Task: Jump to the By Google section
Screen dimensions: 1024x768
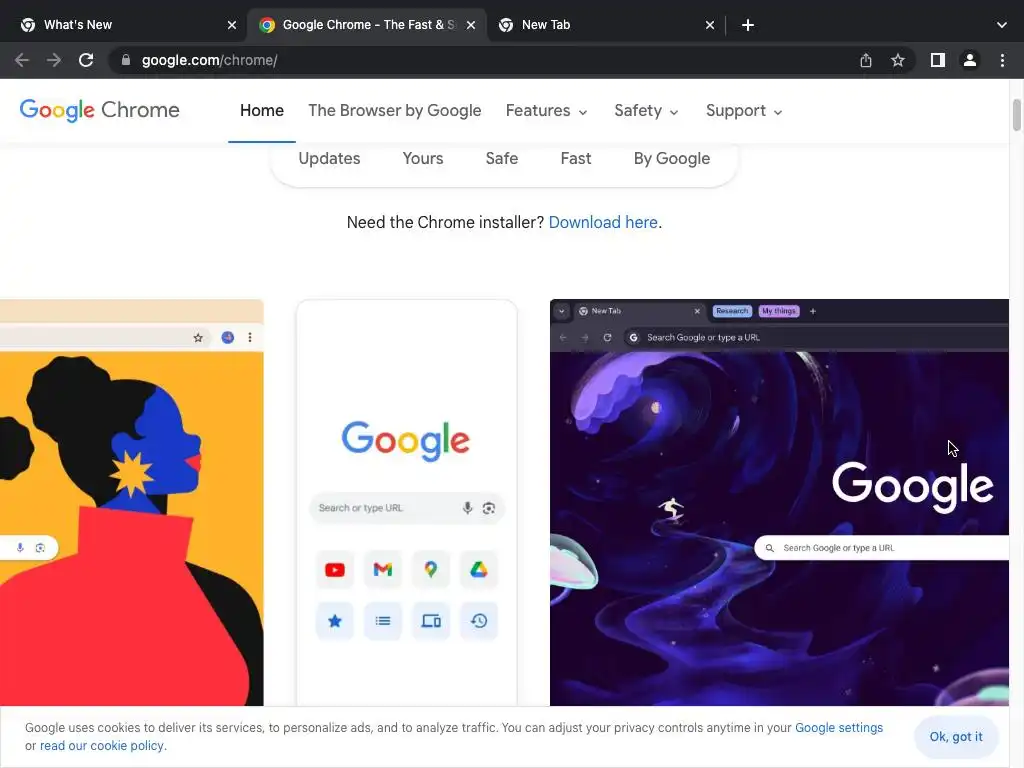Action: (671, 159)
